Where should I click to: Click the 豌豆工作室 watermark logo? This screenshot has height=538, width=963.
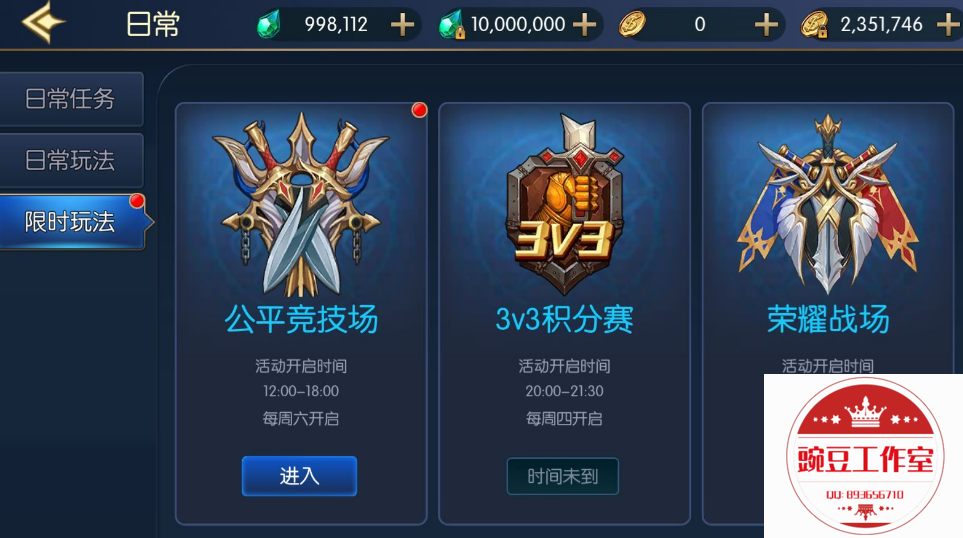tap(865, 455)
